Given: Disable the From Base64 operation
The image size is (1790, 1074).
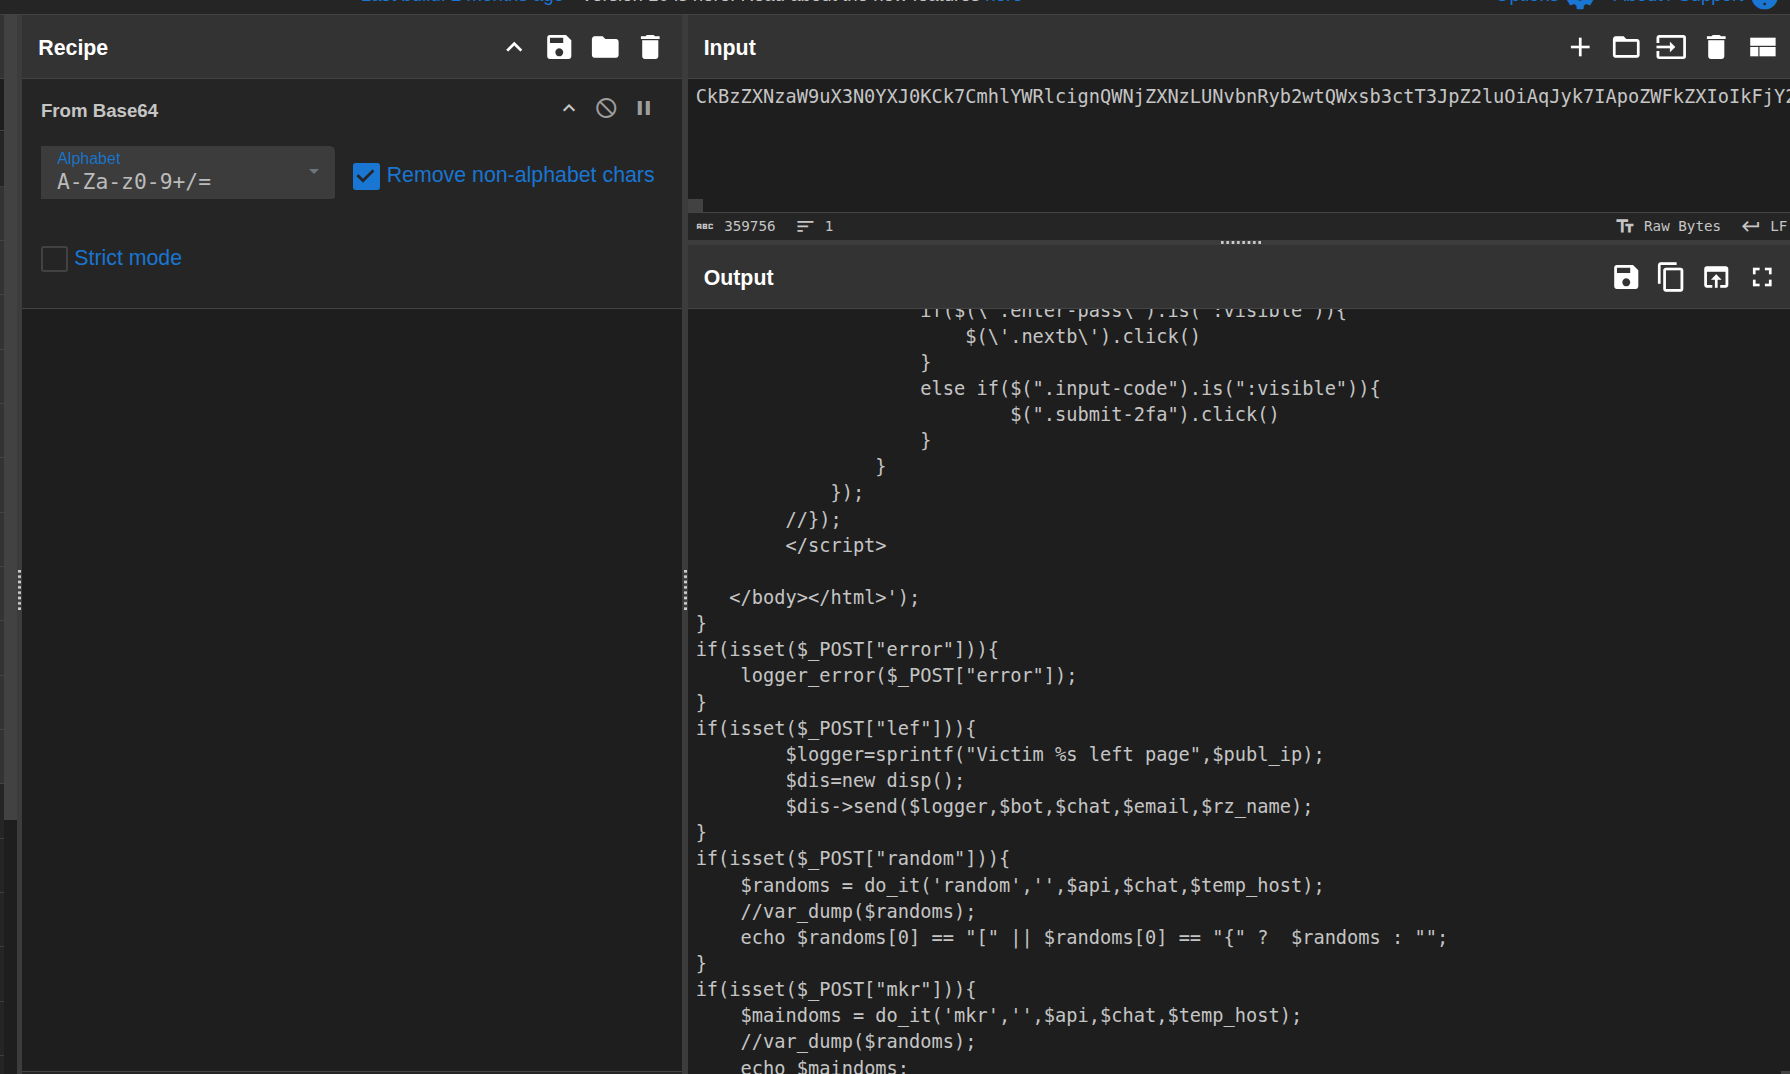Looking at the screenshot, I should [606, 108].
